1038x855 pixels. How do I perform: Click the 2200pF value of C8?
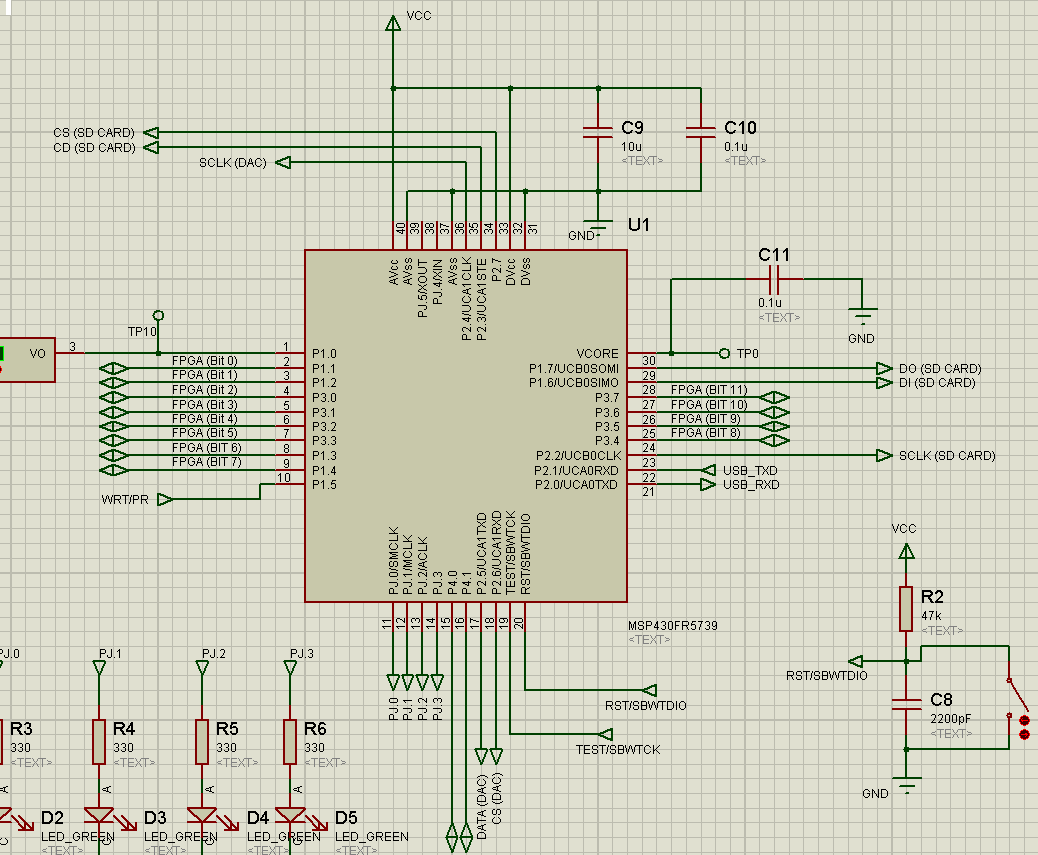[951, 719]
